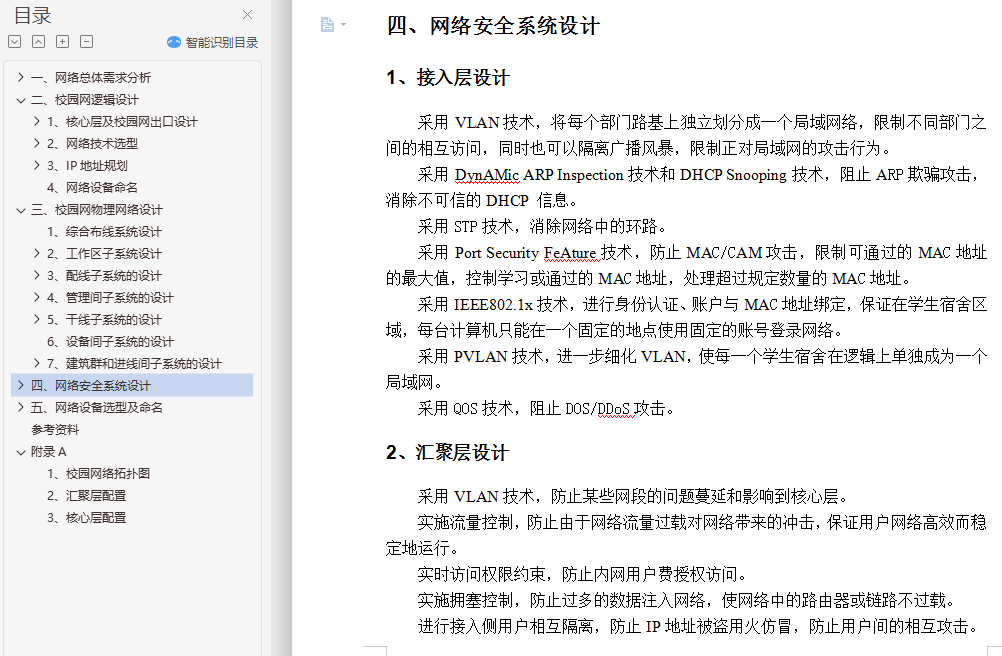Collapse 二、校园网逻辑设计 chevron

coord(20,100)
